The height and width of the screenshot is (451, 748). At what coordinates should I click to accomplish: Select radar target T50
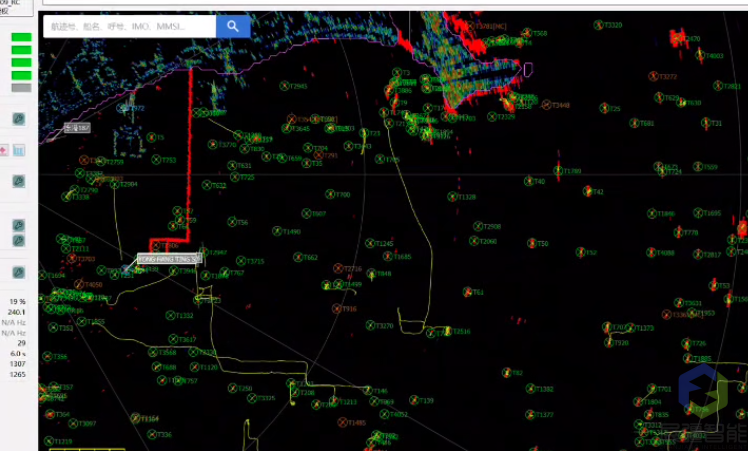[x=532, y=243]
